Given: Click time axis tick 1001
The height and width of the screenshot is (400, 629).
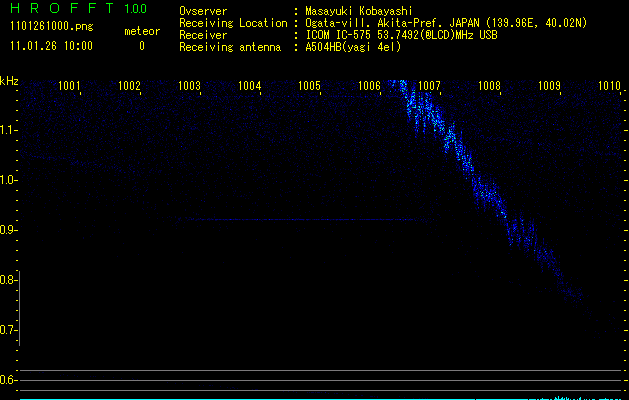Looking at the screenshot, I should (x=69, y=85).
